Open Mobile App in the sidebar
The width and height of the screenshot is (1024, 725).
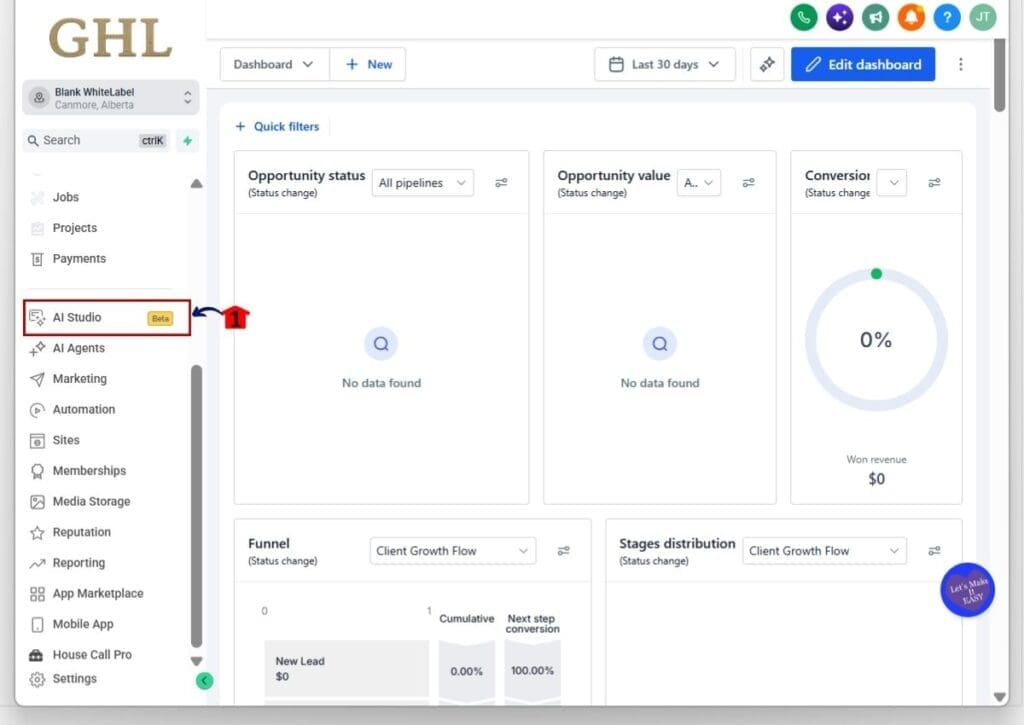(82, 624)
